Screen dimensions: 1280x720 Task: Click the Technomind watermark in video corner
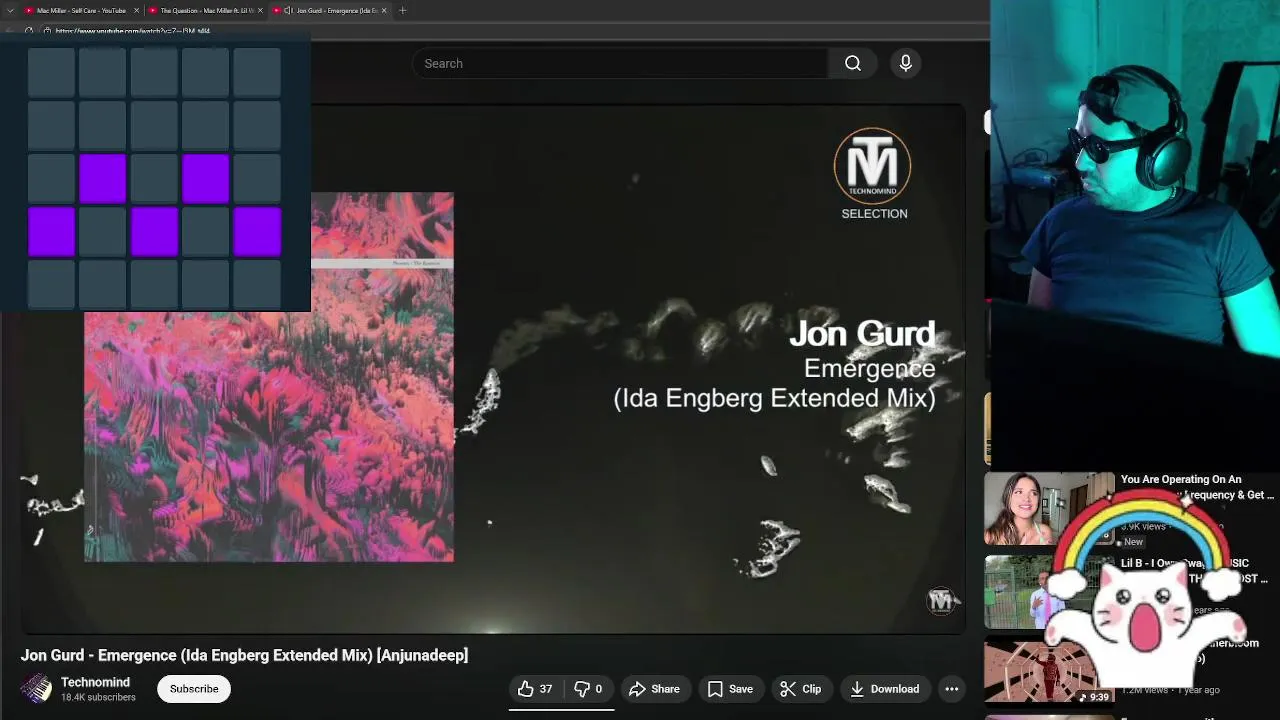(x=941, y=600)
